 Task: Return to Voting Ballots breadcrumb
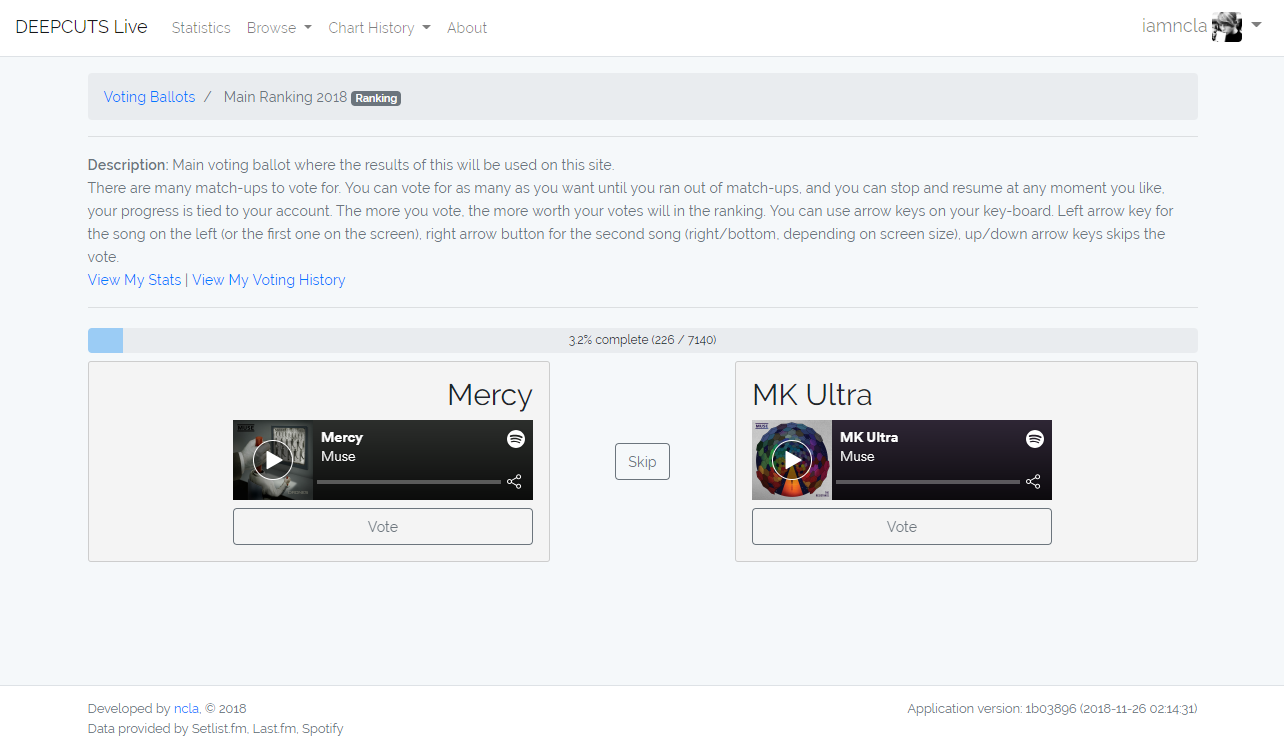[150, 97]
